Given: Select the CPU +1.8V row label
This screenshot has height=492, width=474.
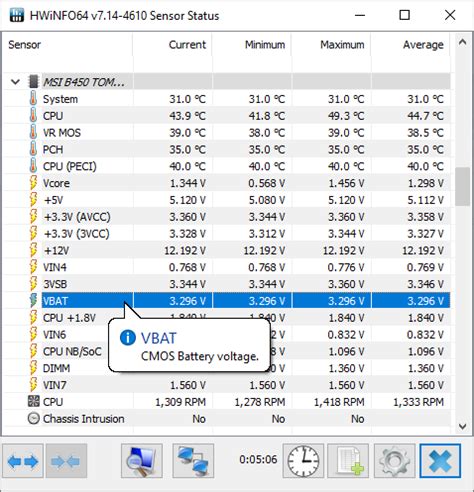Looking at the screenshot, I should pyautogui.click(x=69, y=318).
